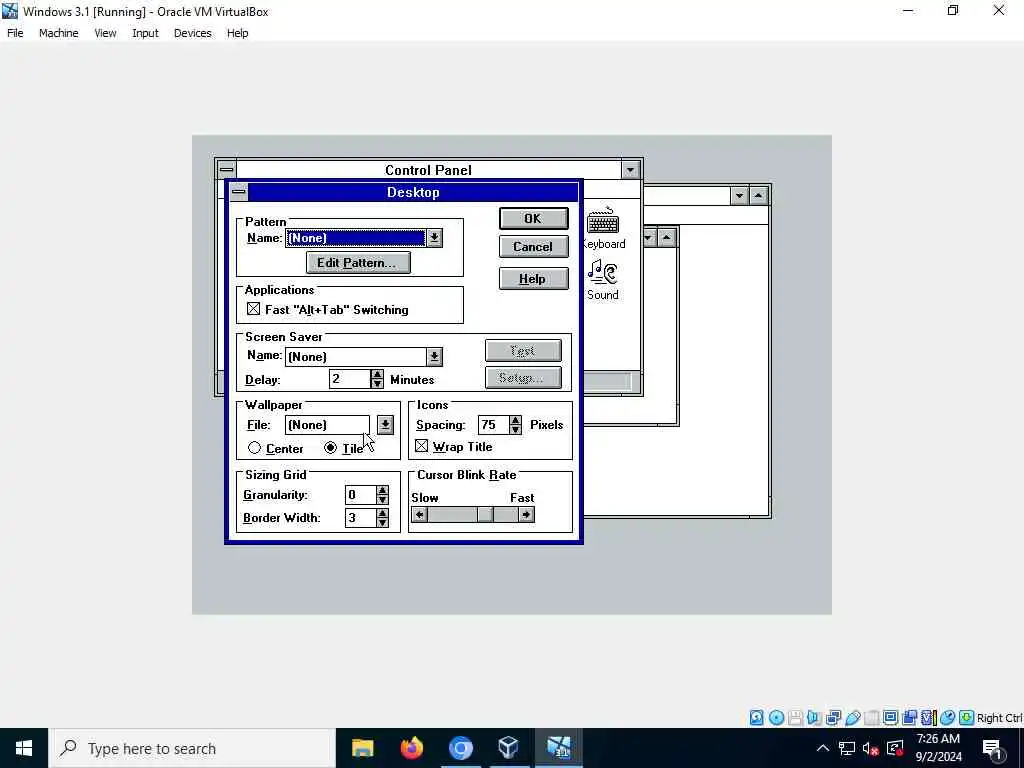Viewport: 1024px width, 768px height.
Task: Show hidden tray icons chevron
Action: point(823,748)
